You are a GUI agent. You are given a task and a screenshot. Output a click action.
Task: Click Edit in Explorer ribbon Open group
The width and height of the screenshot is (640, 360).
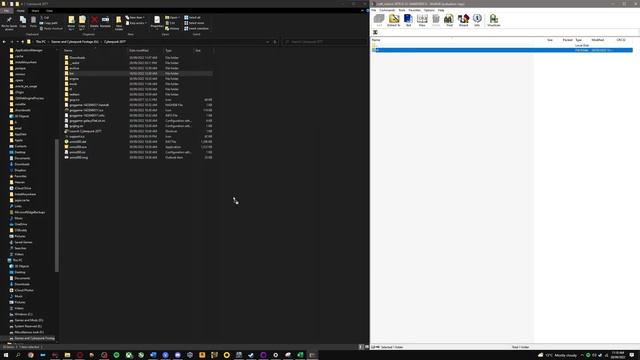coord(171,23)
